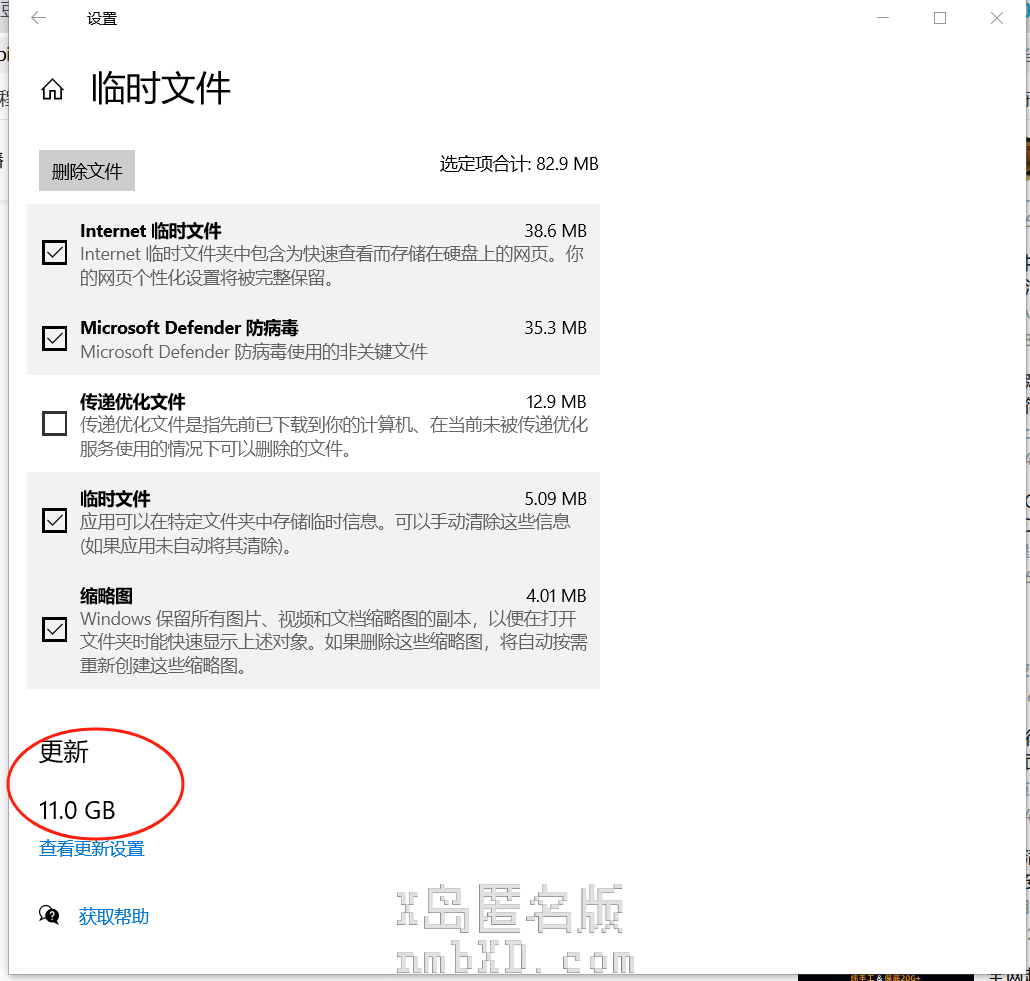Go to Settings home via house icon

click(52, 90)
